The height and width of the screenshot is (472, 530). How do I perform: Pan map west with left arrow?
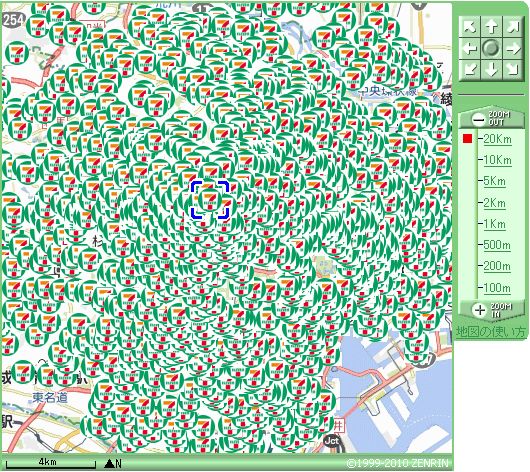pos(469,49)
